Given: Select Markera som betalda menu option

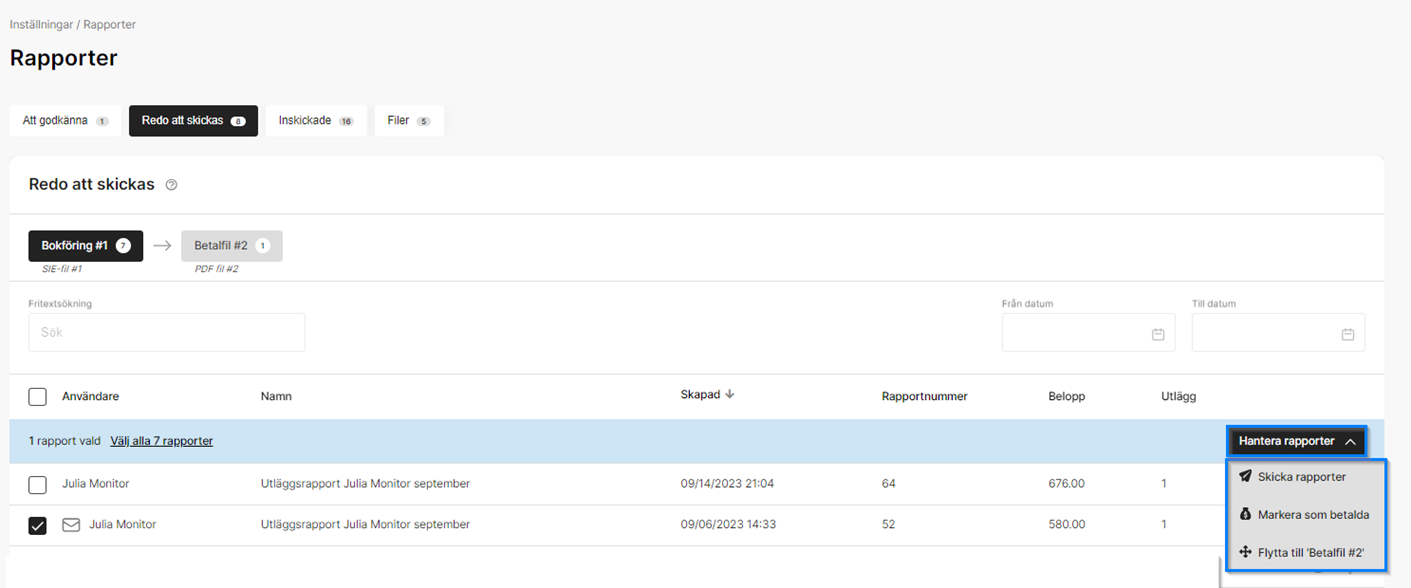Looking at the screenshot, I should [1313, 515].
